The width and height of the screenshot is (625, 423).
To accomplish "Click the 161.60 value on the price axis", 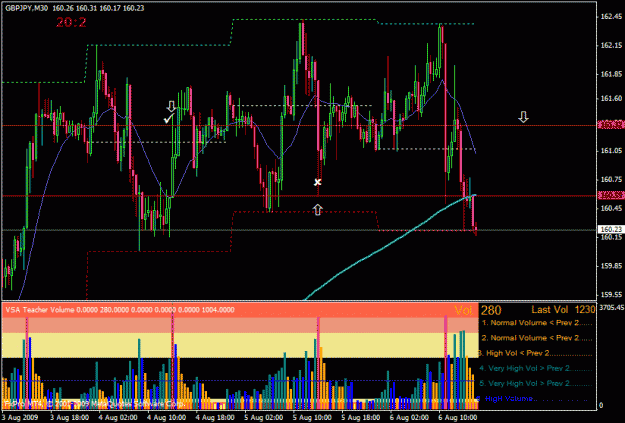I will pyautogui.click(x=611, y=98).
